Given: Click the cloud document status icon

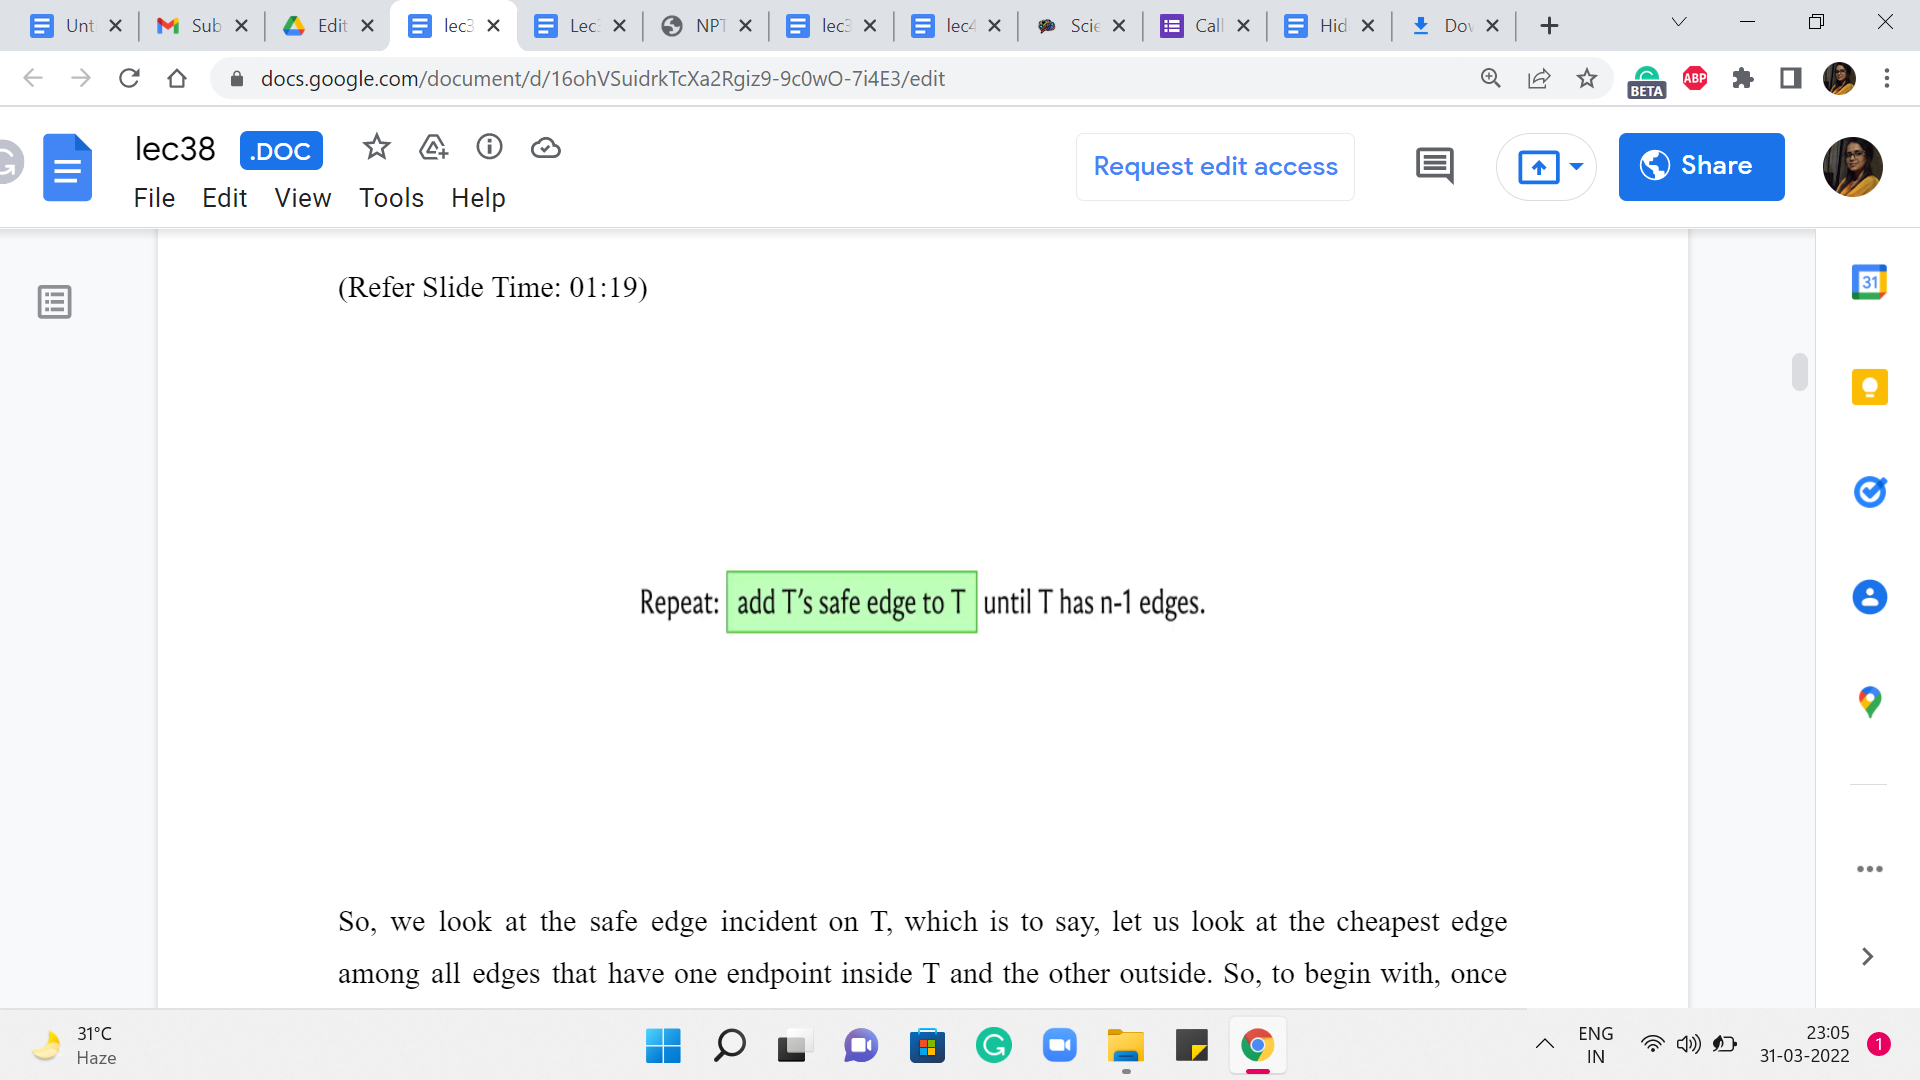Looking at the screenshot, I should (545, 148).
